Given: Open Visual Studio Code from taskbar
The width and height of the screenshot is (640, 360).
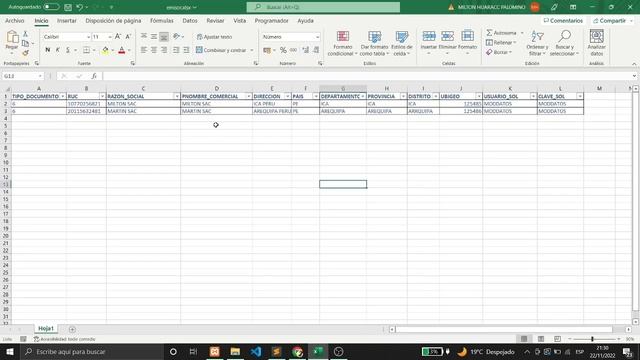Looking at the screenshot, I should (x=256, y=351).
